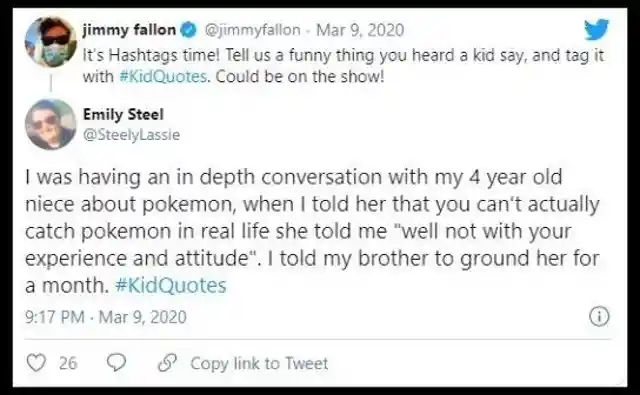Open Emily Steel's profile picture

pos(51,124)
